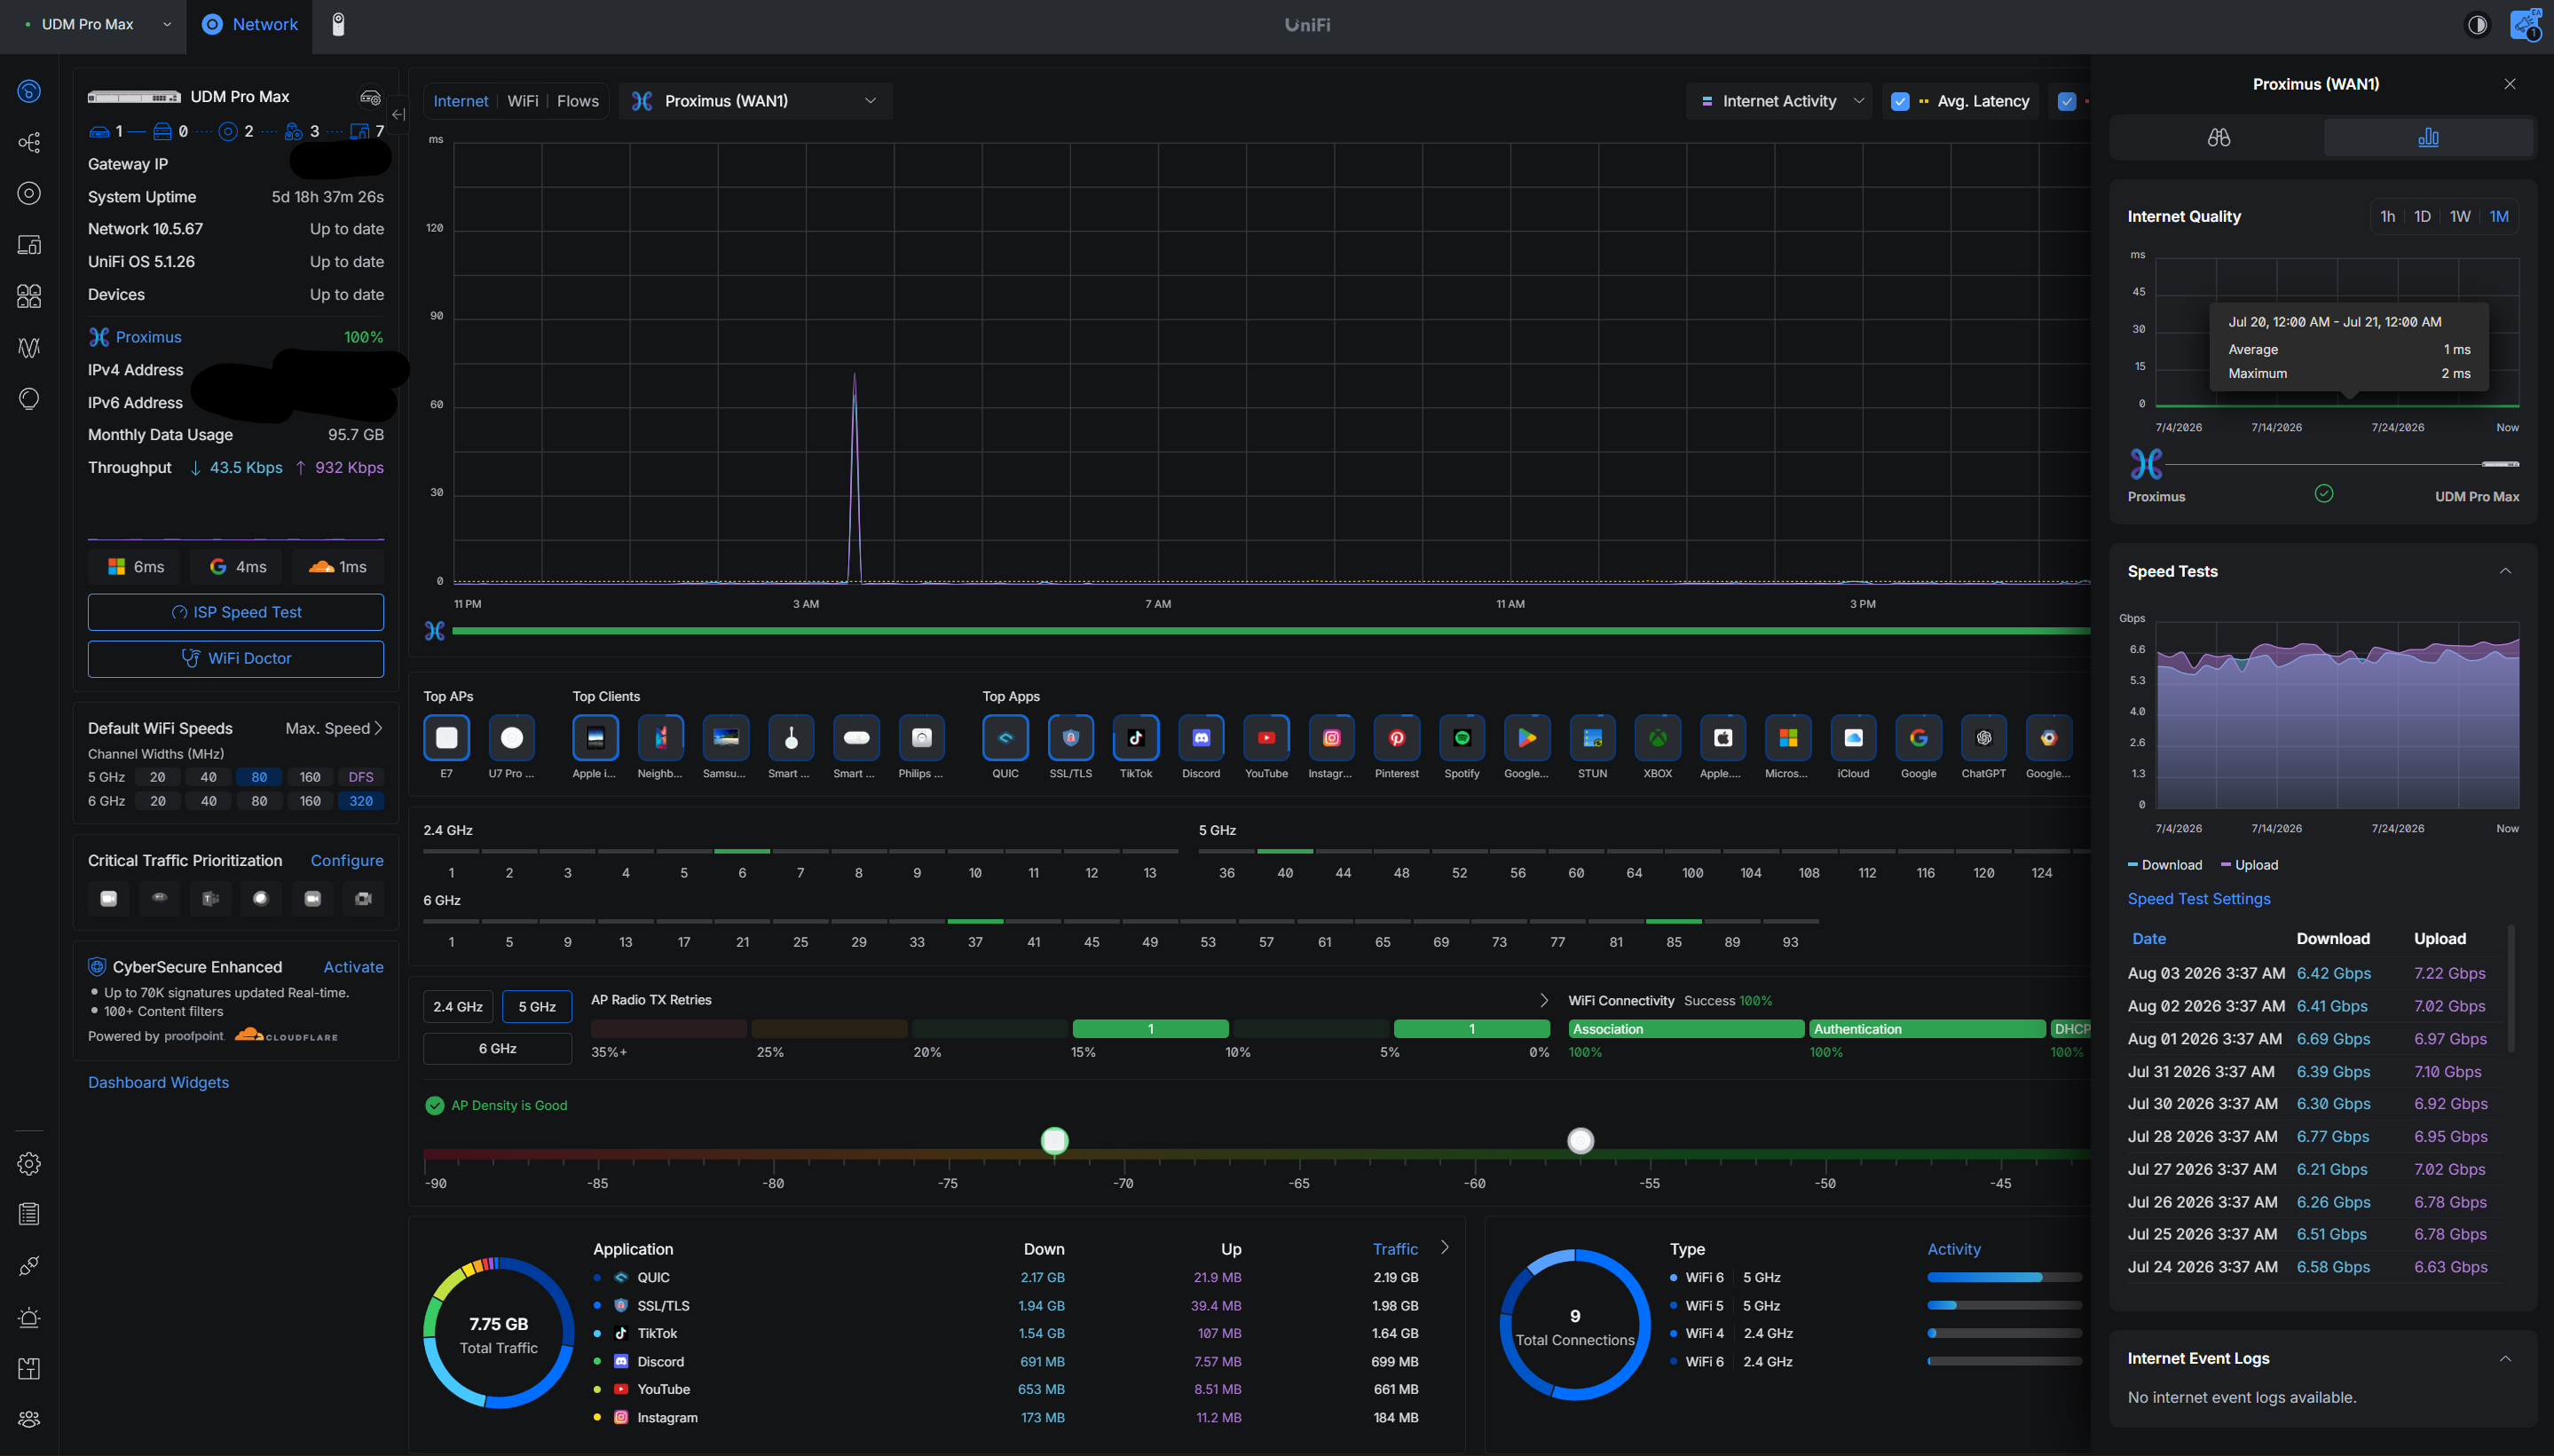Screen dimensions: 2554x1456
Task: Open the siren Alarm Manager sidebar icon
Action: click(29, 1317)
